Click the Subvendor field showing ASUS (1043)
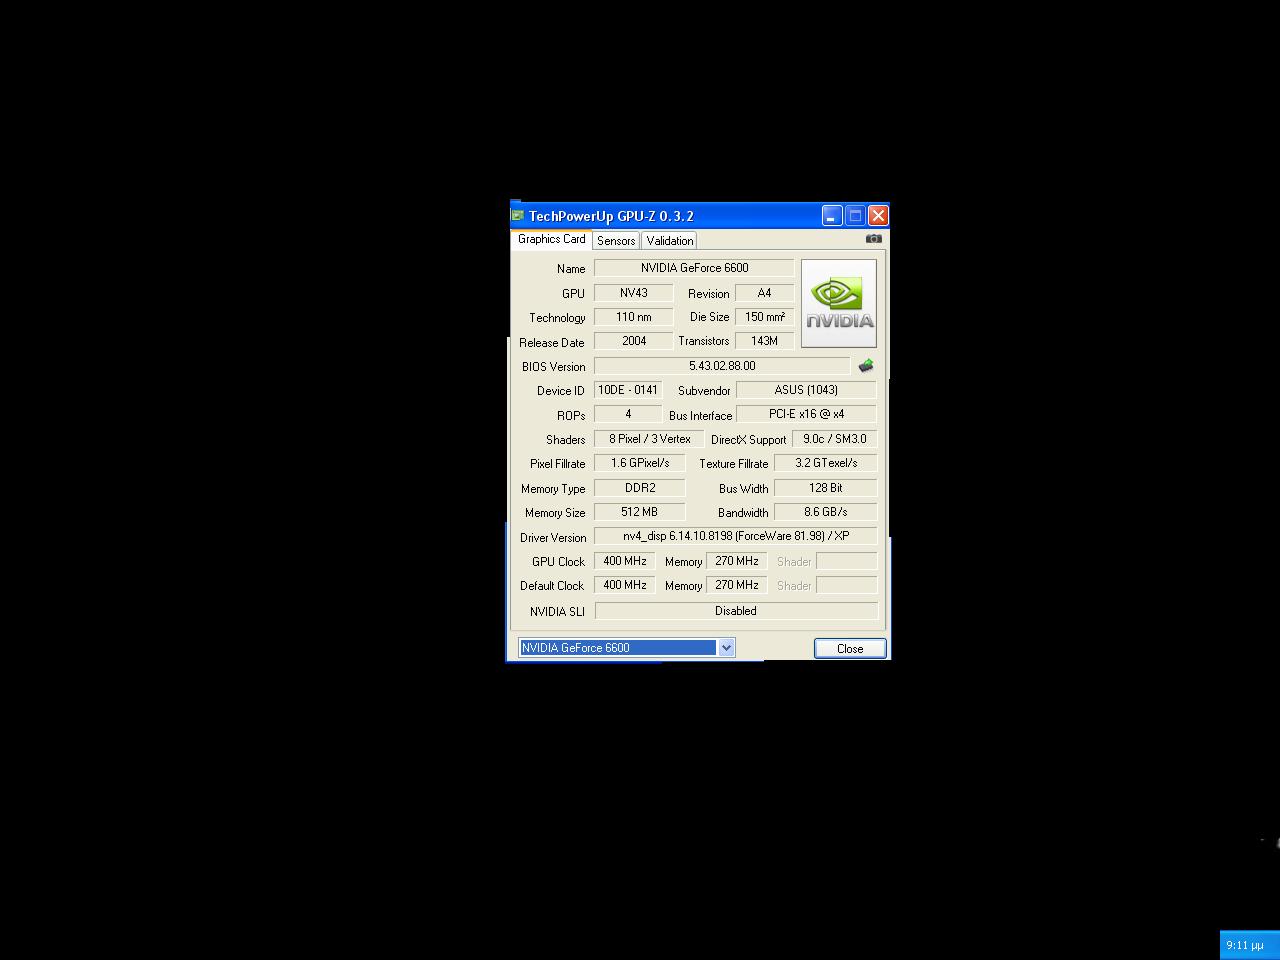Viewport: 1280px width, 960px height. 806,390
